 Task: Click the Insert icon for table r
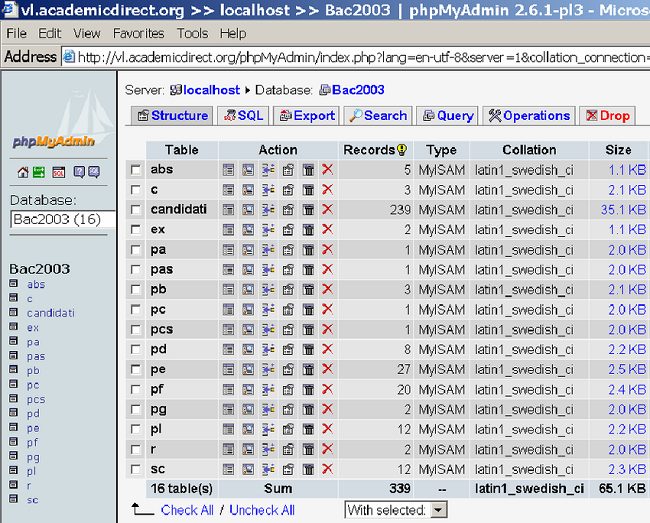coord(268,449)
